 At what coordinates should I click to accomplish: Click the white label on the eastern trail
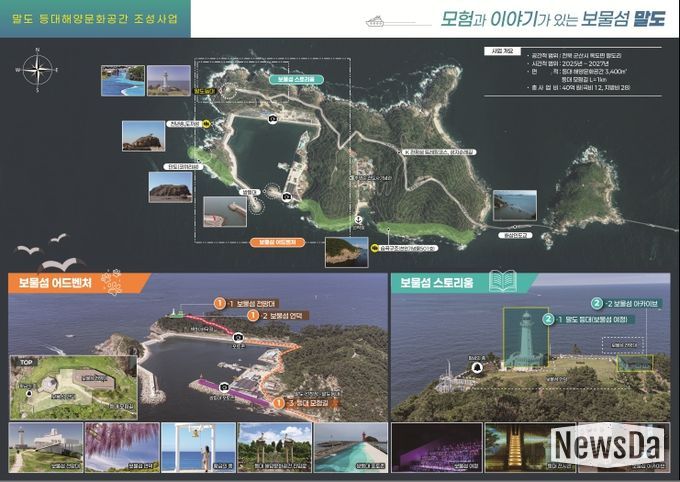[x=439, y=152]
